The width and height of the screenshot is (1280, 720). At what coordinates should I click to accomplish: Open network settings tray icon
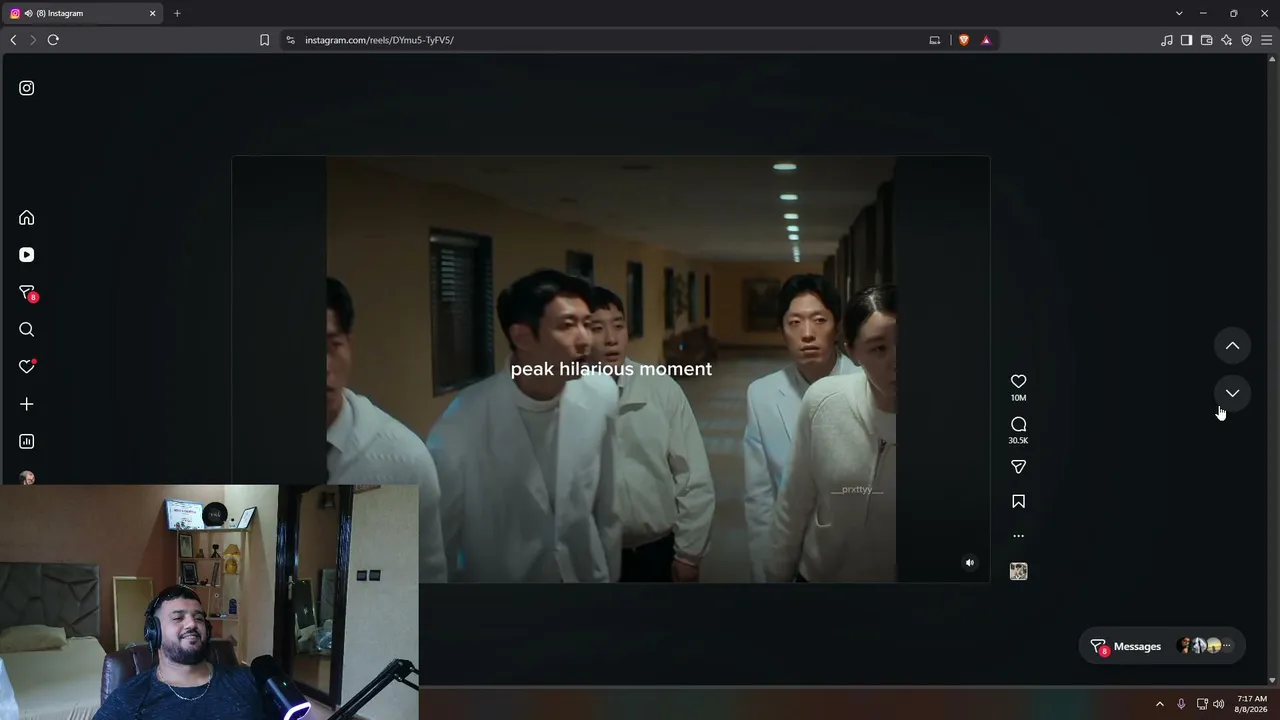pos(1202,704)
